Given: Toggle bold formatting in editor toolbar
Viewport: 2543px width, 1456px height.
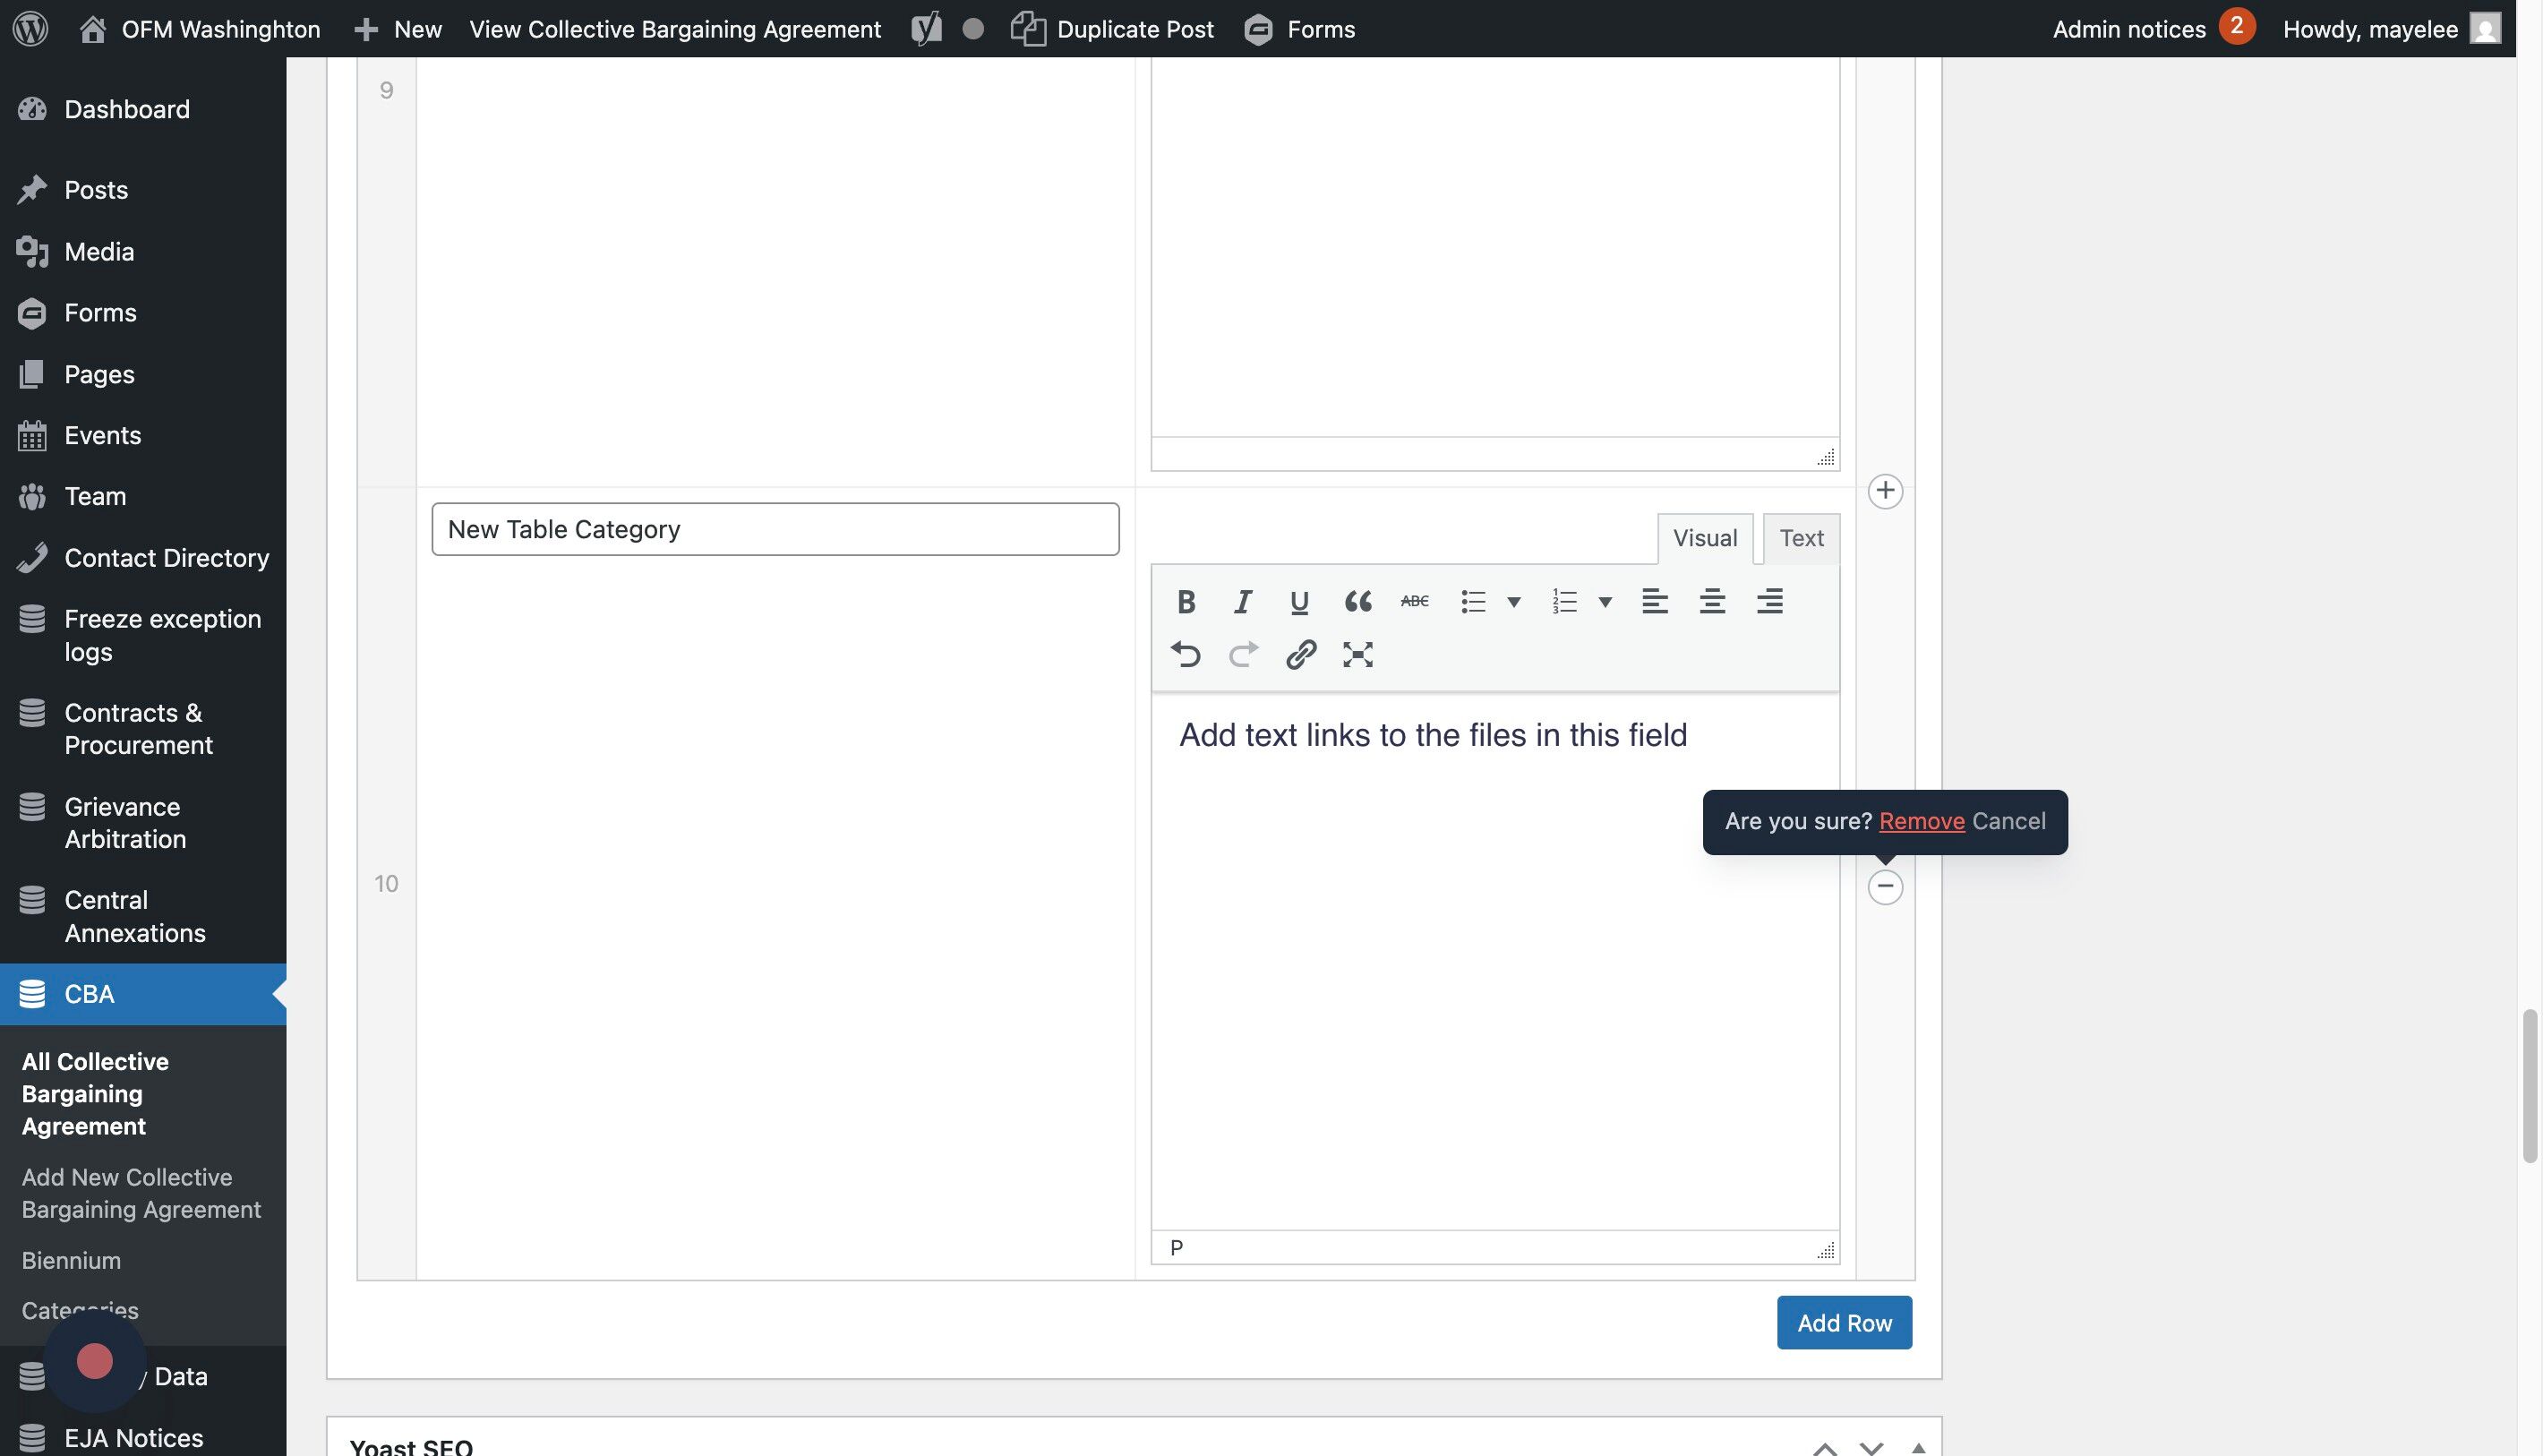Looking at the screenshot, I should pos(1186,601).
